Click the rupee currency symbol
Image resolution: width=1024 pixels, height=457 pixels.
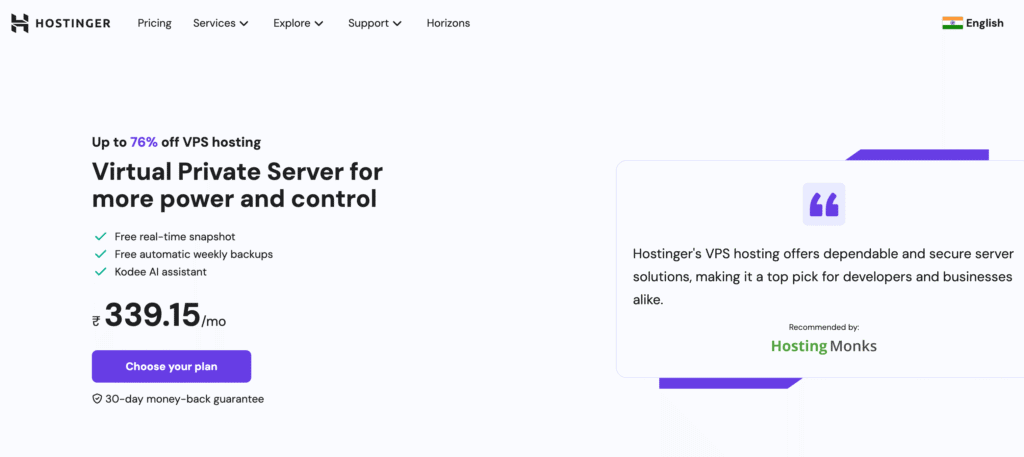[x=96, y=321]
